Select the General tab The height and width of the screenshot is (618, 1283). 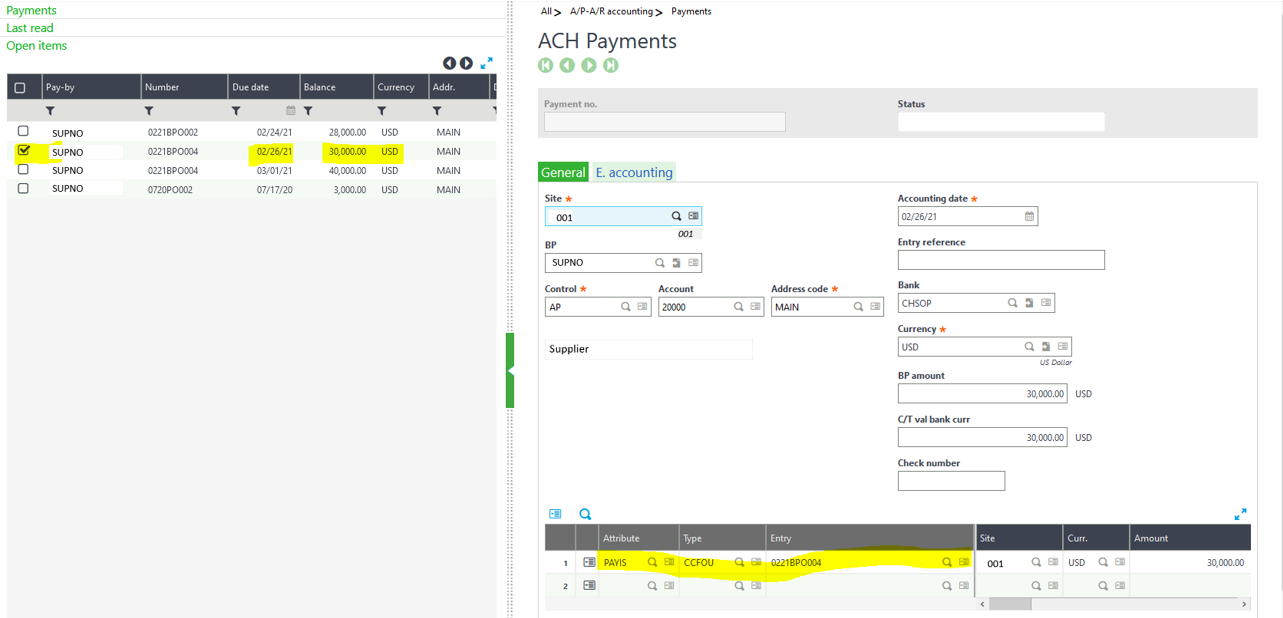[563, 172]
